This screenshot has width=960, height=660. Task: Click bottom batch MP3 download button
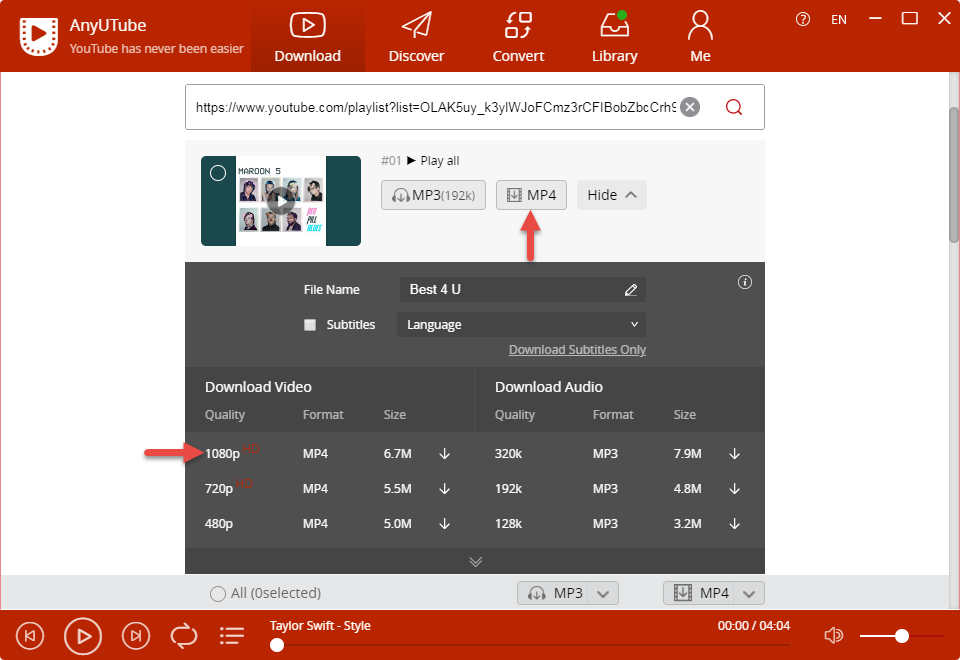tap(553, 593)
